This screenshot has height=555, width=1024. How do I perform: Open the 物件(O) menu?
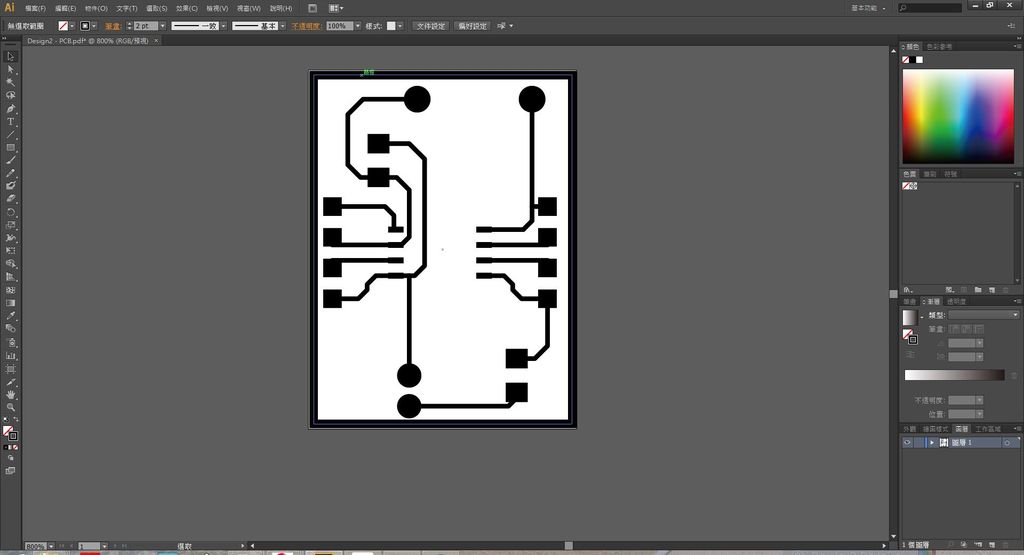(96, 8)
